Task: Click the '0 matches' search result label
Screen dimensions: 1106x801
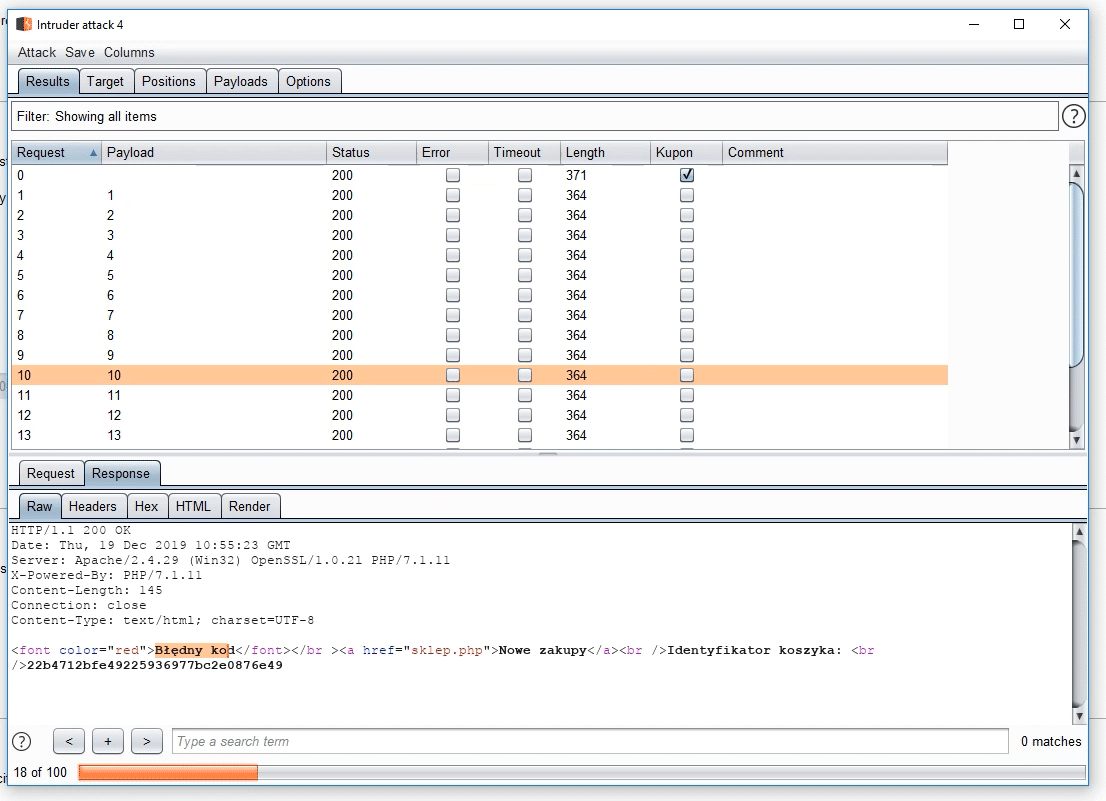Action: 1051,741
